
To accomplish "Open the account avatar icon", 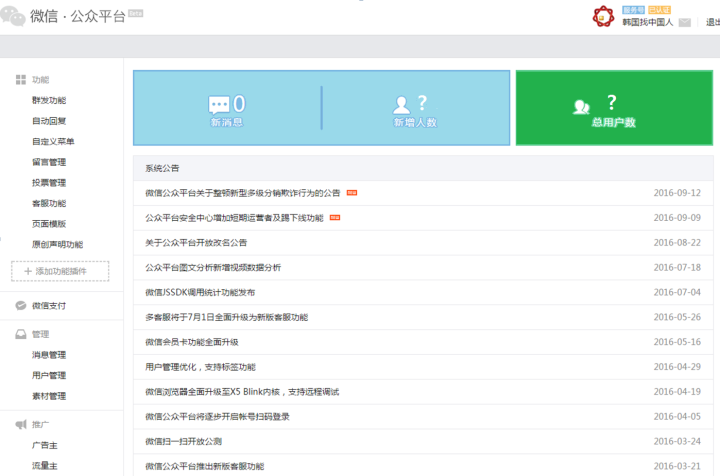I will tap(603, 17).
